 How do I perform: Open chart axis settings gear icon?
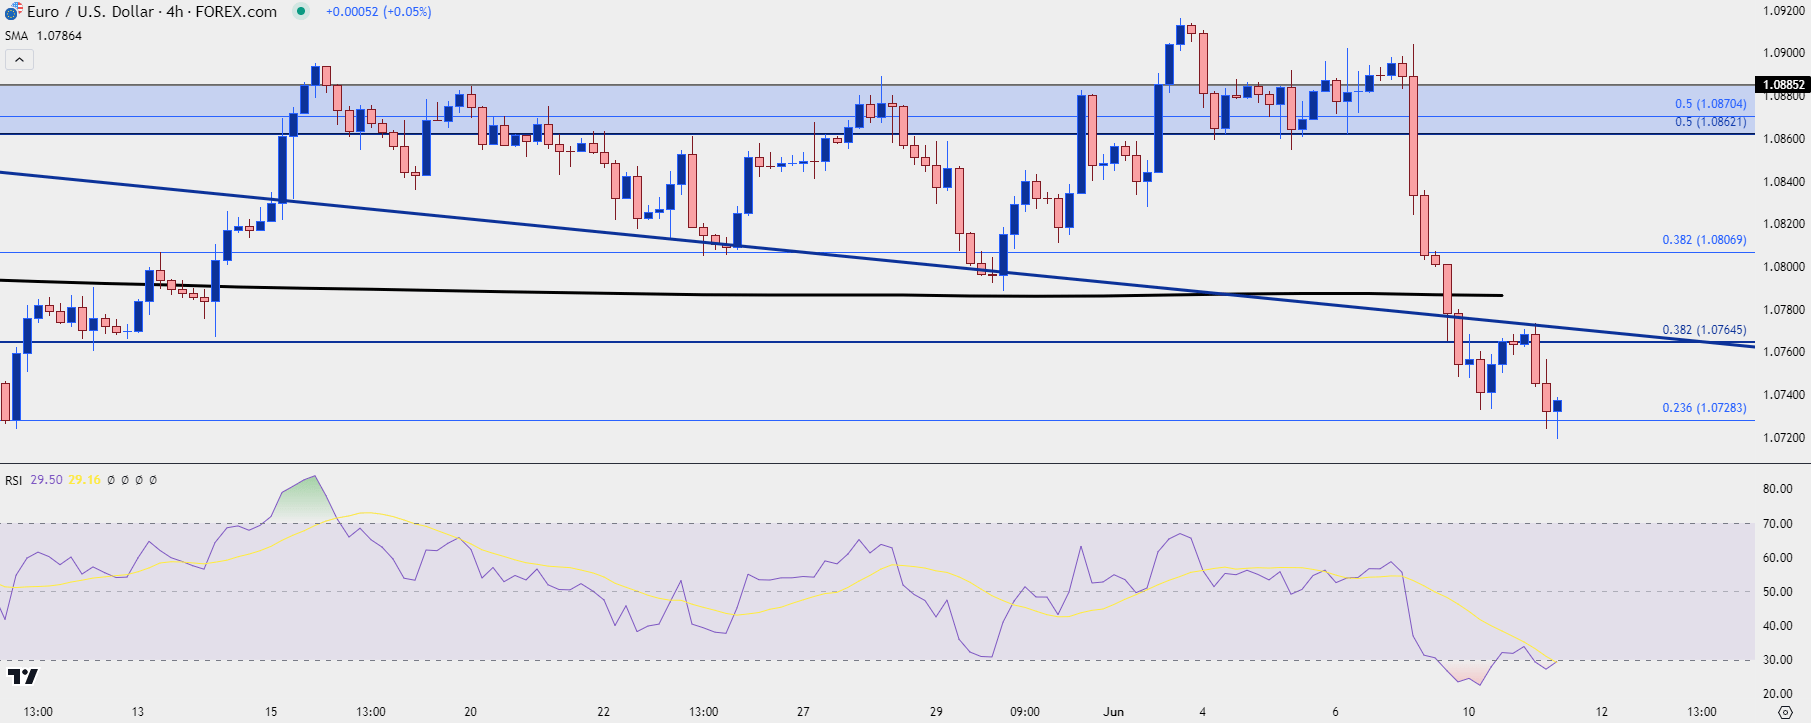[1786, 712]
